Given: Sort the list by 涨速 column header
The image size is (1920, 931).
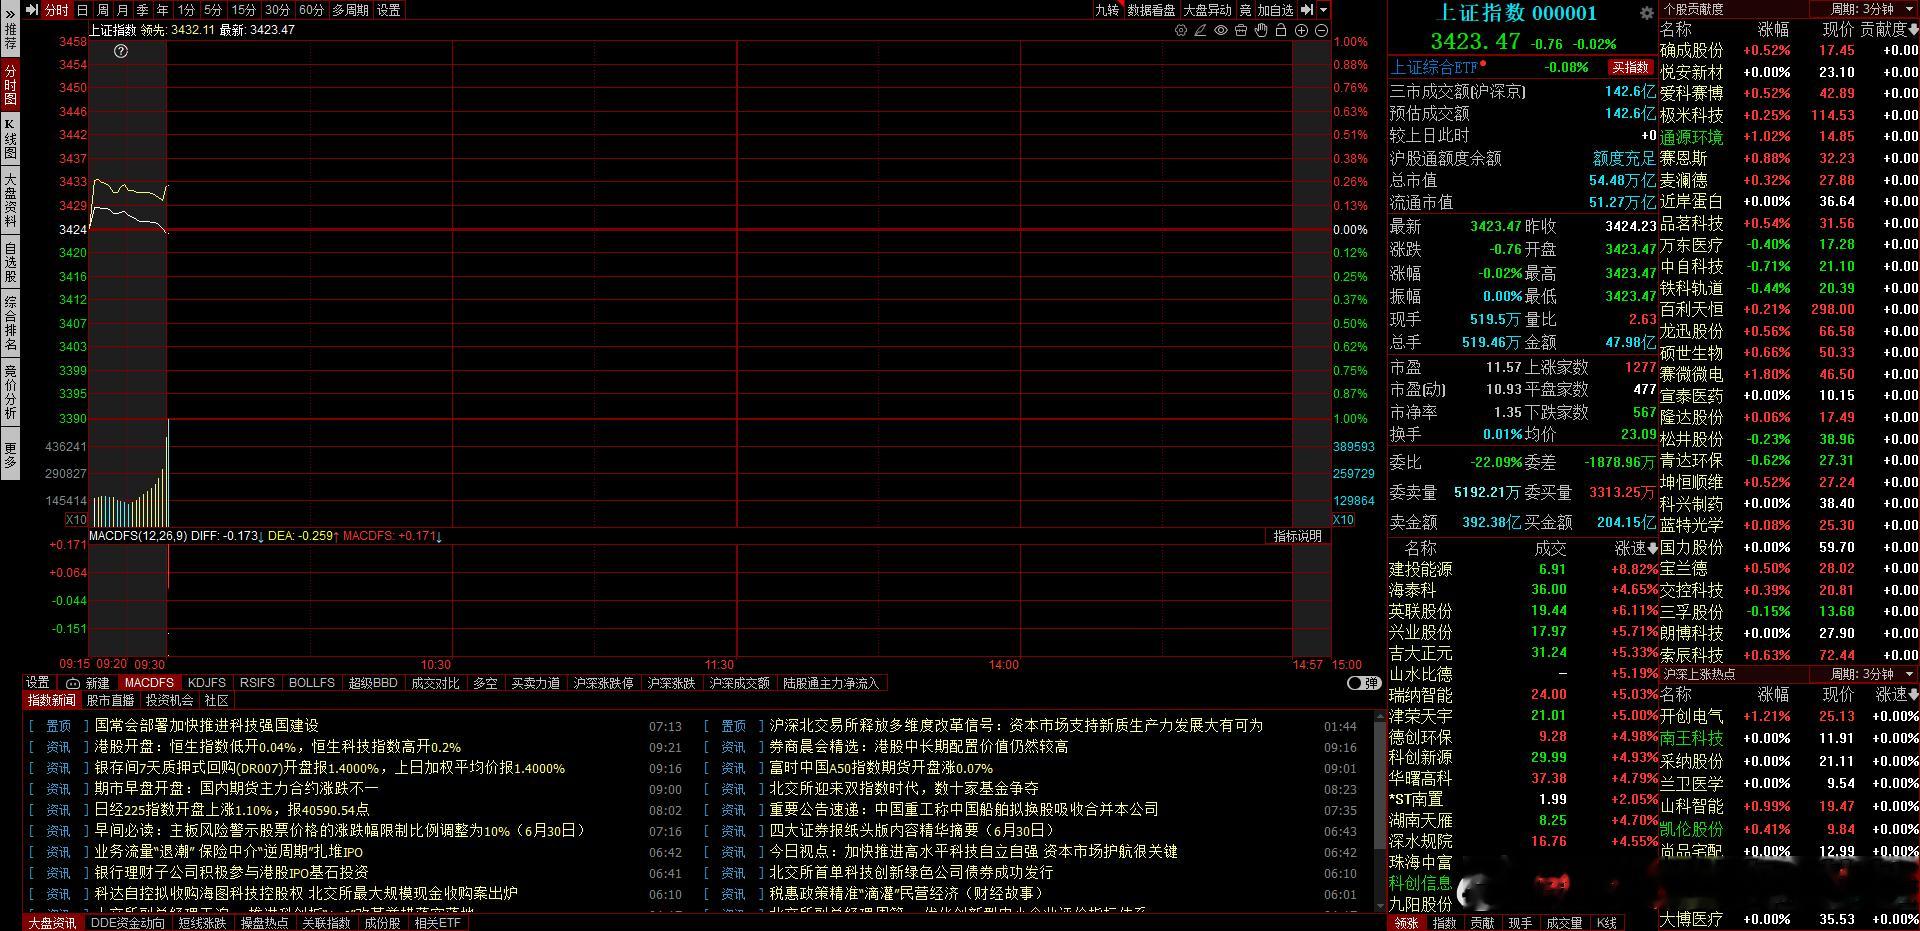Looking at the screenshot, I should click(x=1635, y=548).
